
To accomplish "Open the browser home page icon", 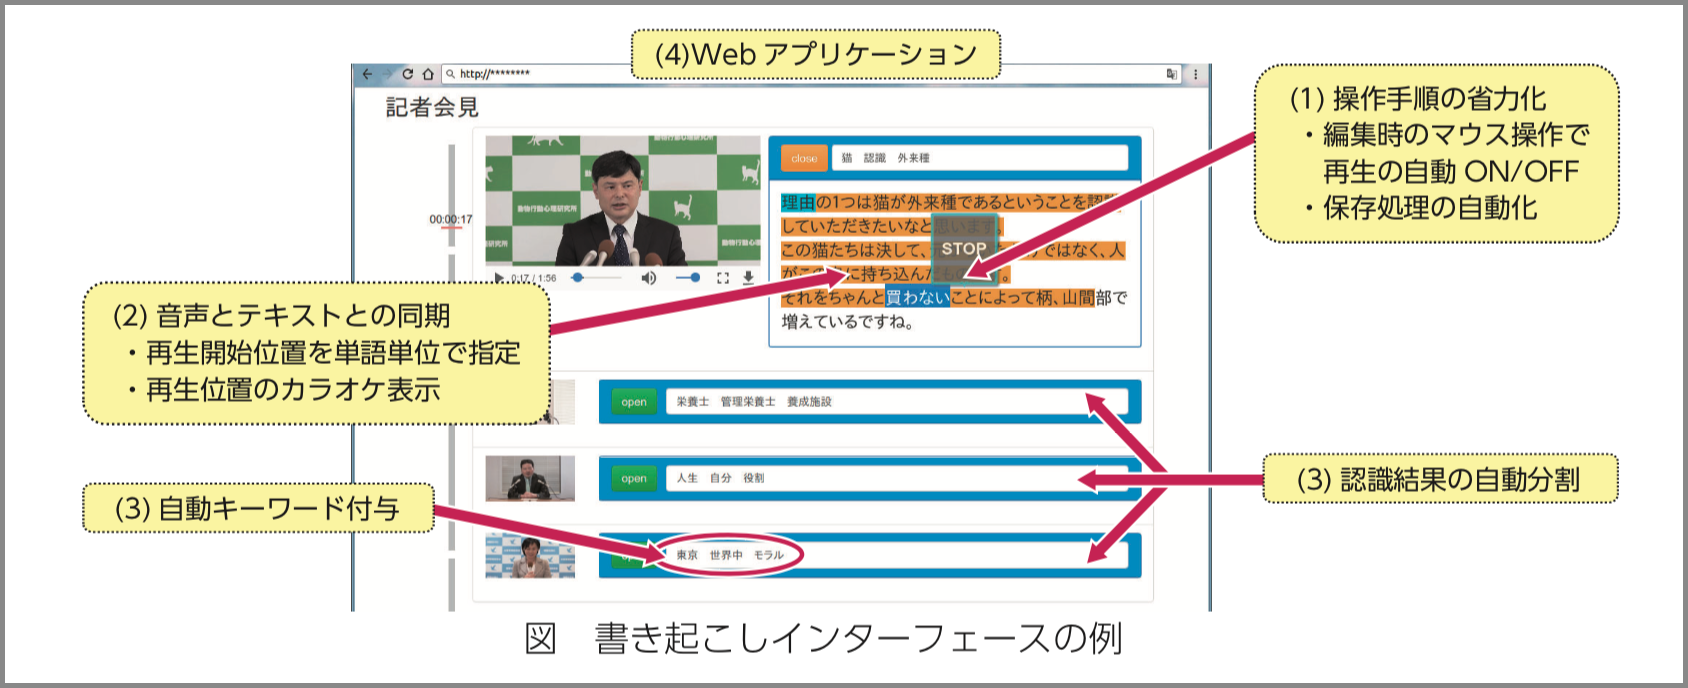I will tap(428, 74).
